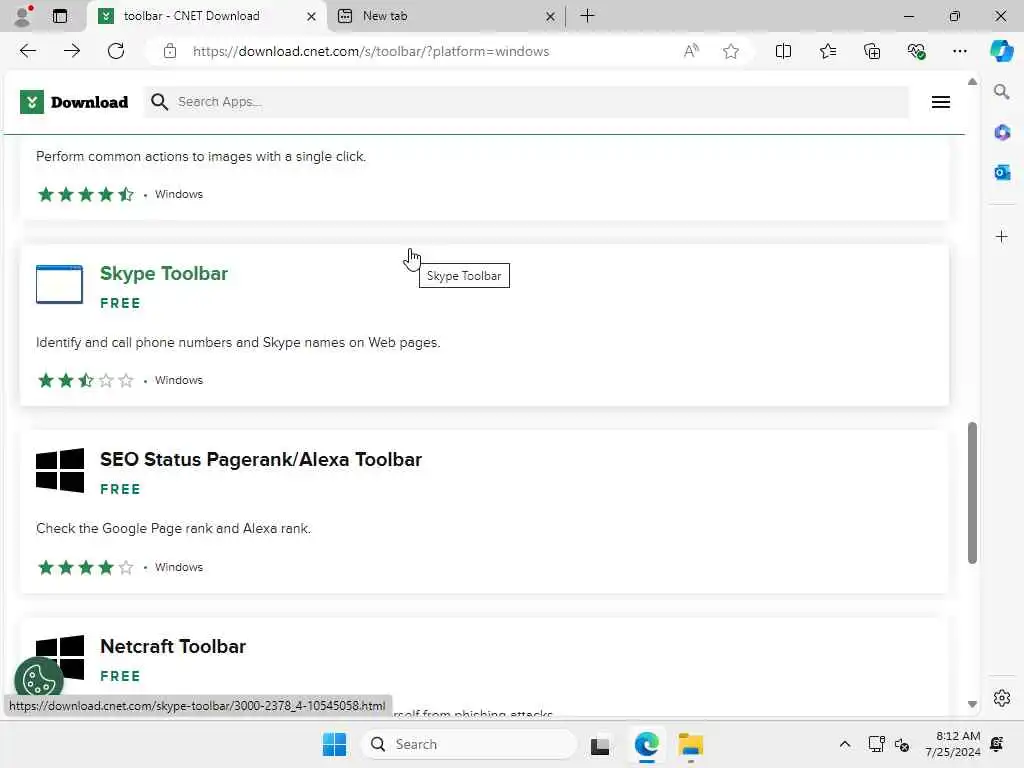Open SEO Status Pagerank/Alexa Toolbar link
The height and width of the screenshot is (768, 1024).
pyautogui.click(x=261, y=460)
